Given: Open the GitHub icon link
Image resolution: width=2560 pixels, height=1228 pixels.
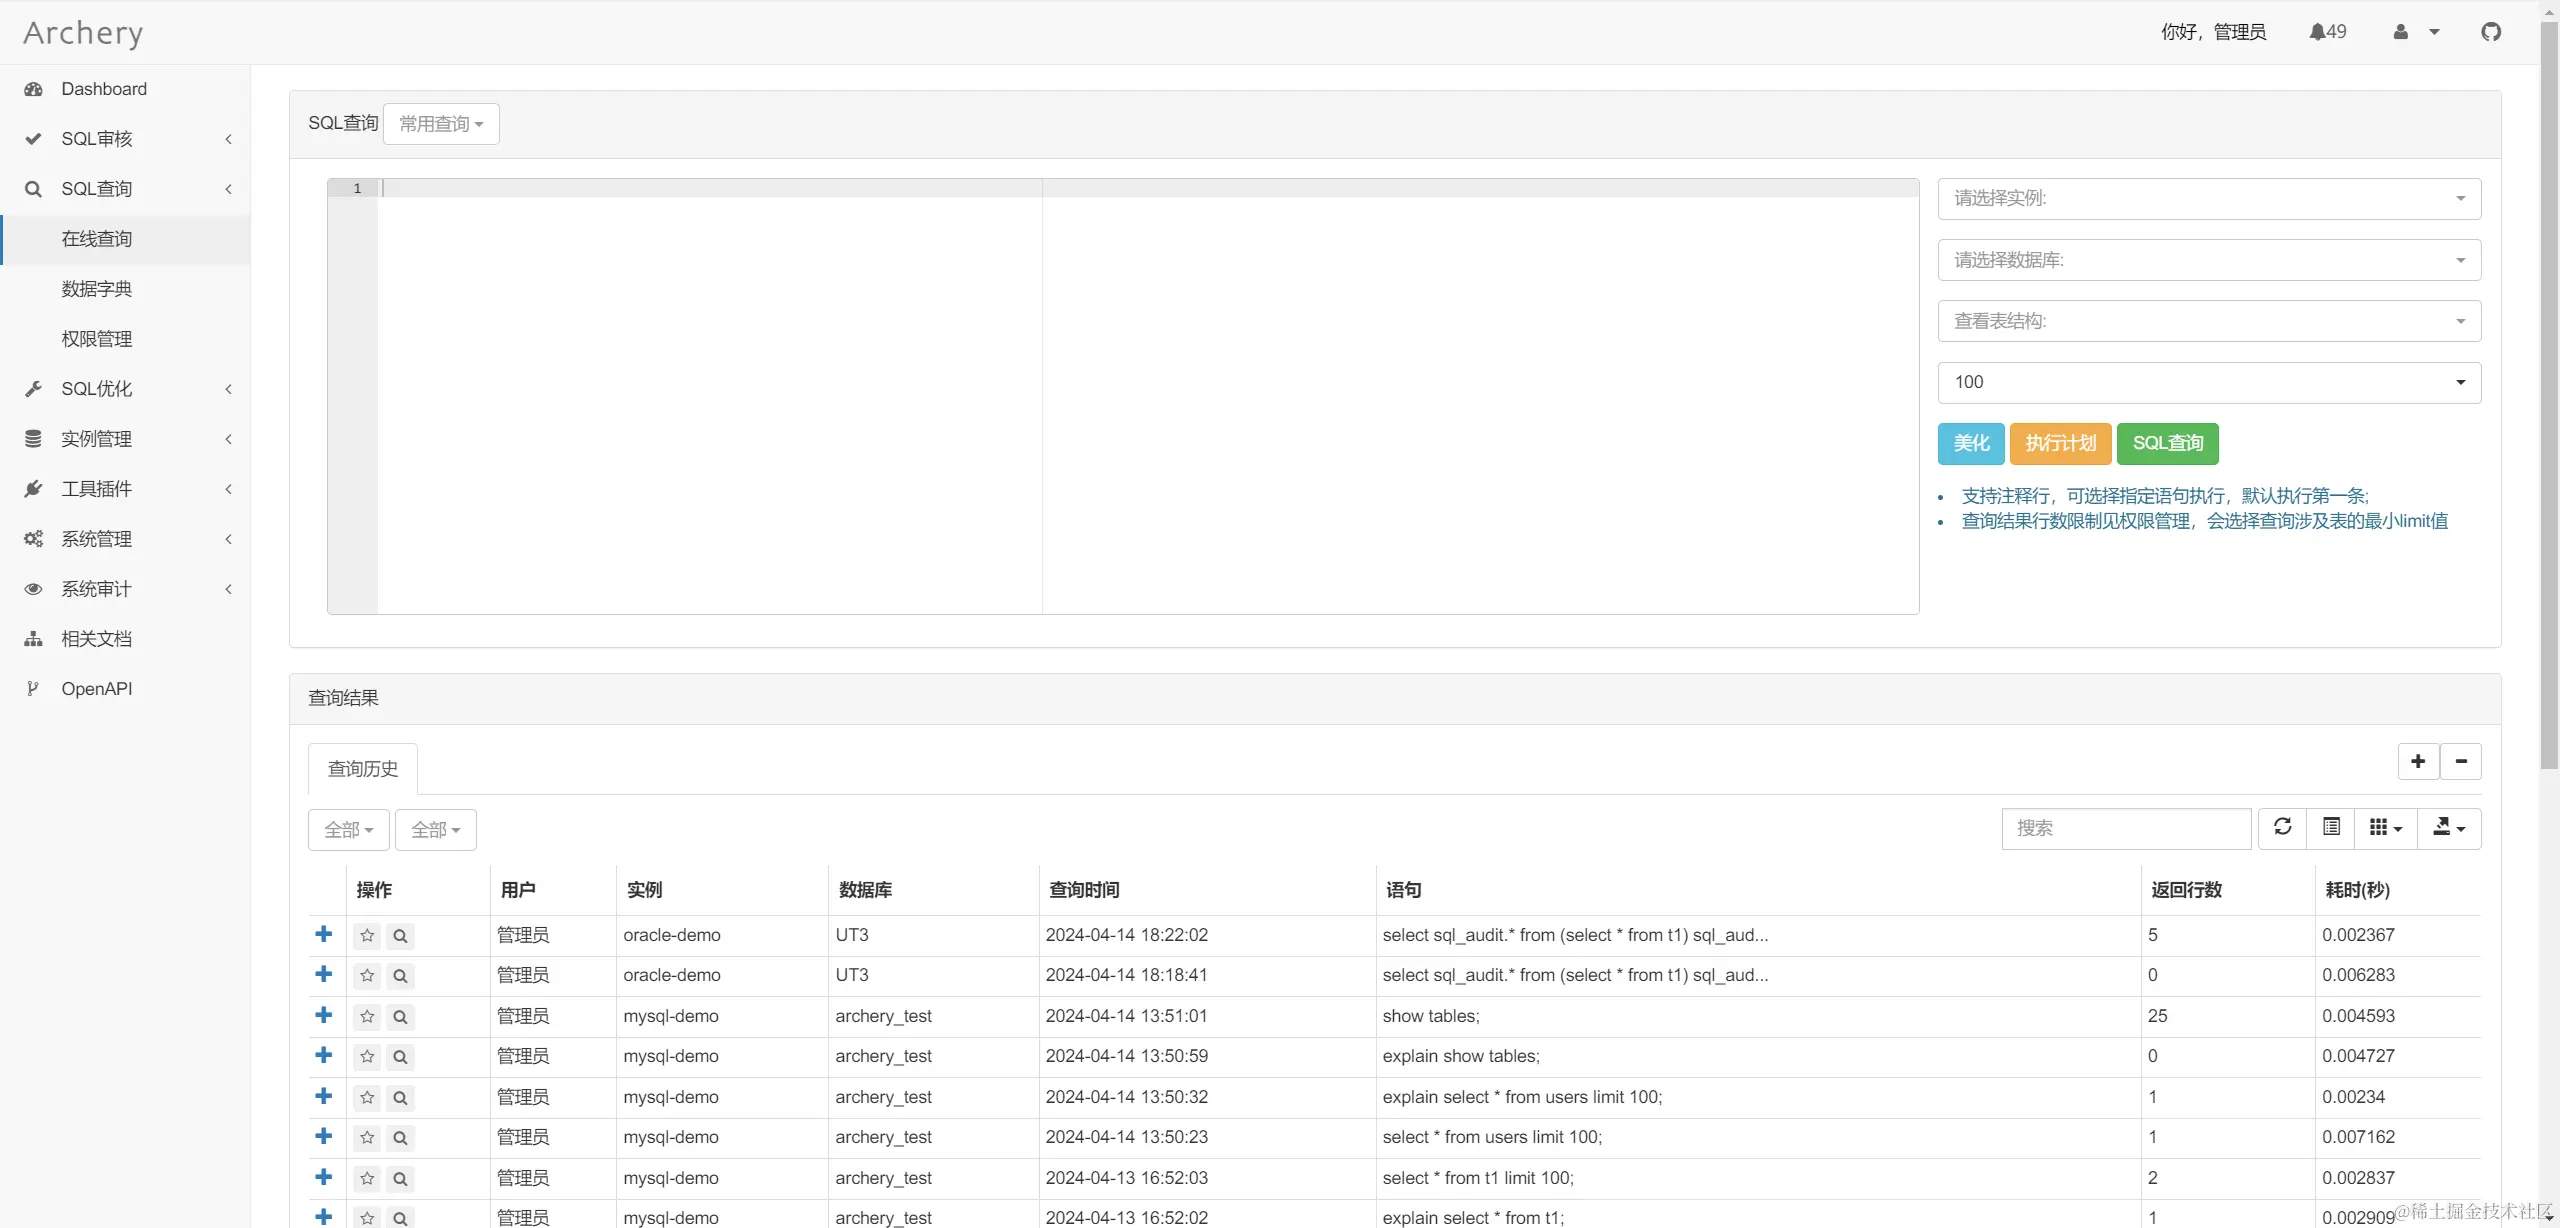Looking at the screenshot, I should tap(2490, 32).
